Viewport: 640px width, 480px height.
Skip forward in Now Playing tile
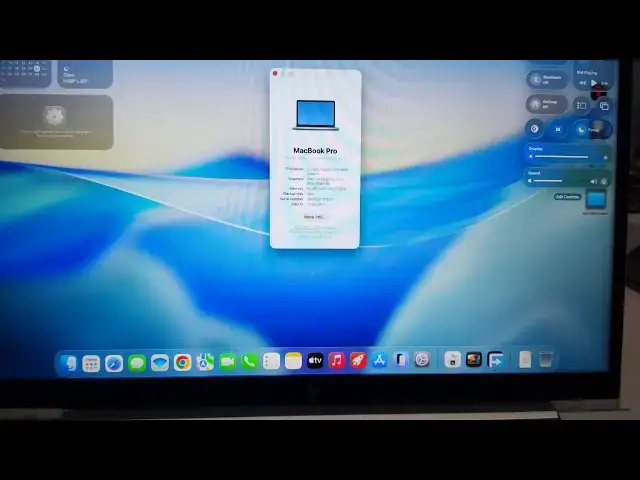click(604, 84)
